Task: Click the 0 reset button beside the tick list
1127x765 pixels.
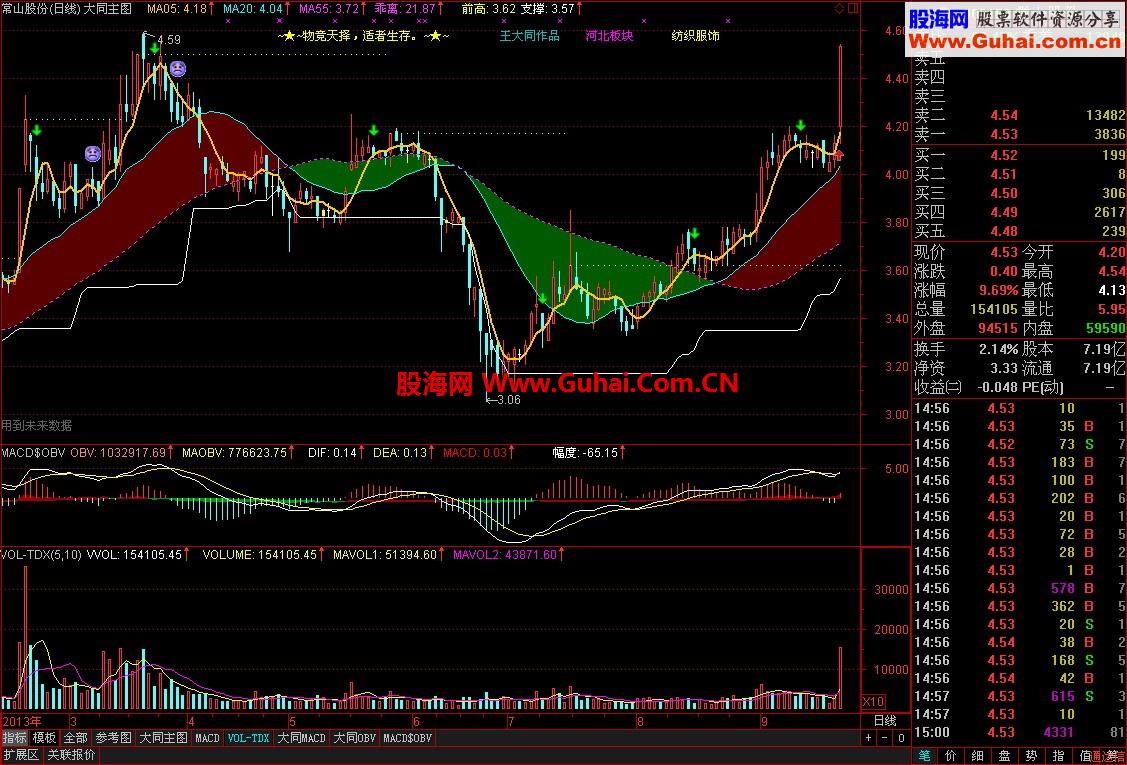Action: pyautogui.click(x=902, y=738)
